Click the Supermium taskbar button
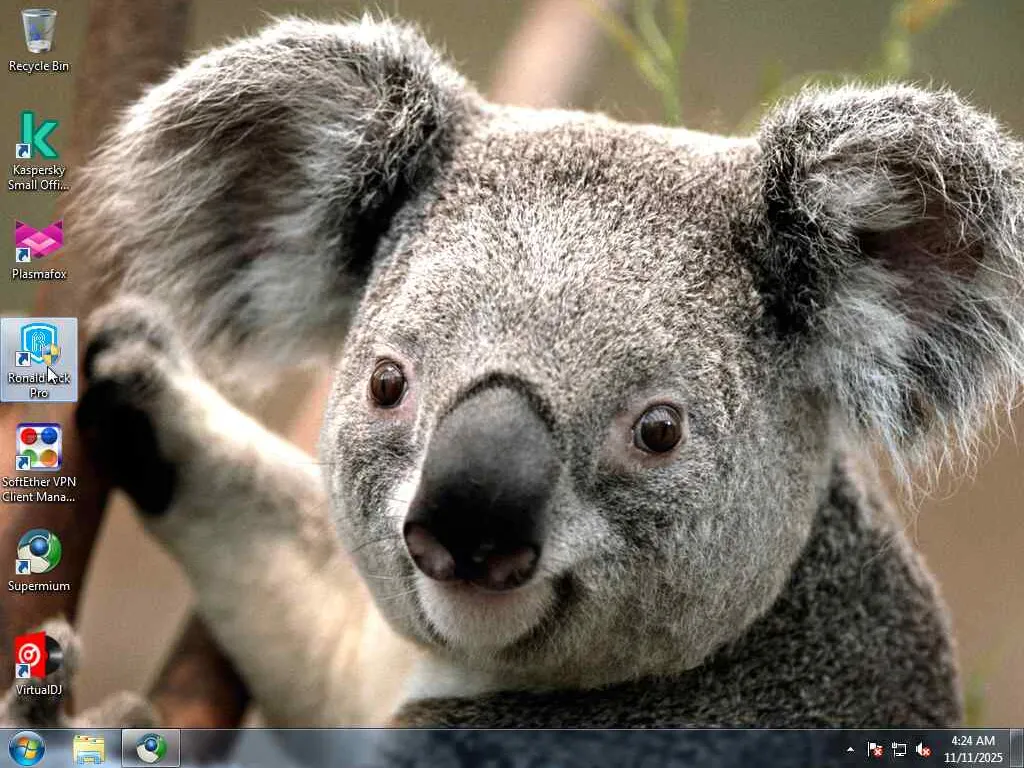1024x768 pixels. (x=151, y=749)
